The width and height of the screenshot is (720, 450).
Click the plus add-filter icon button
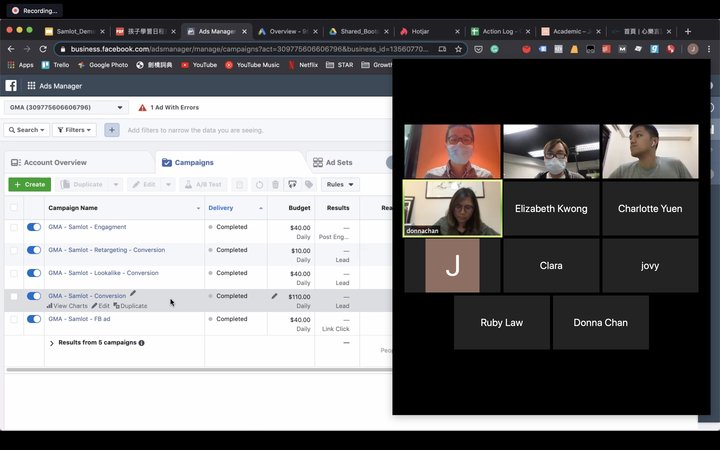(x=112, y=130)
